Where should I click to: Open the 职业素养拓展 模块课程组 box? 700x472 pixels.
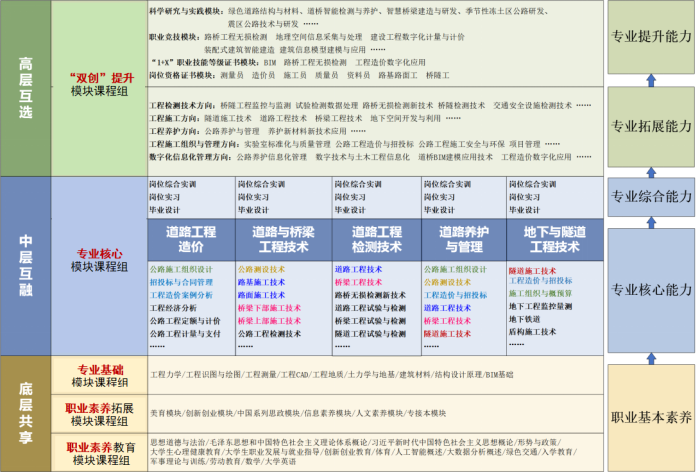point(99,413)
